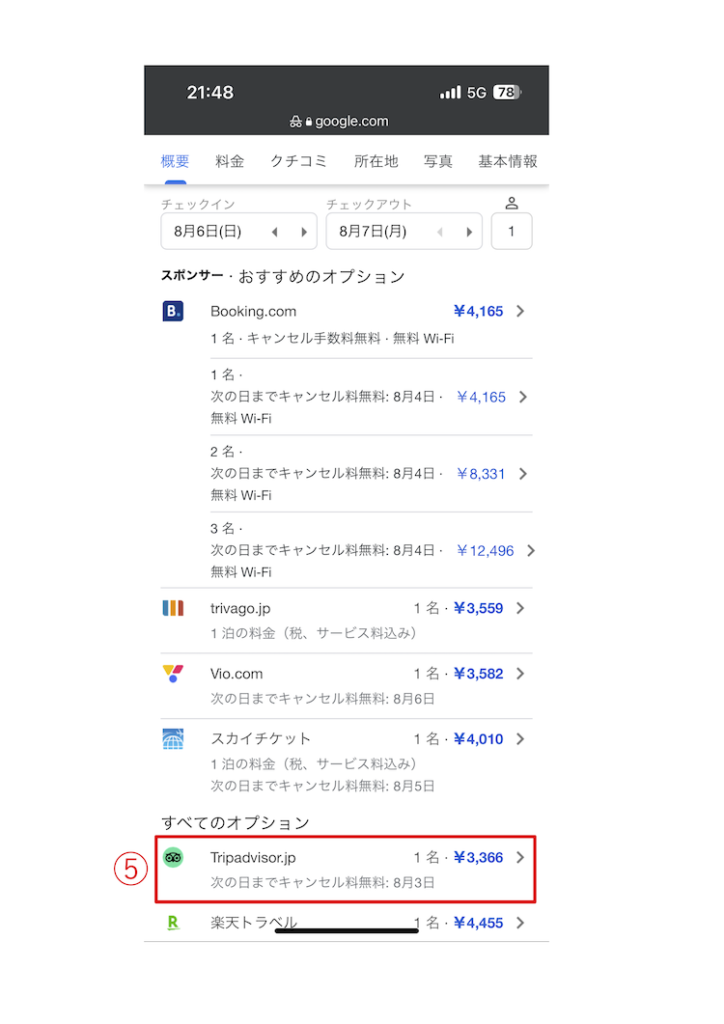Open chevron on the 楽天トラベル row
The image size is (724, 1024).
pyautogui.click(x=520, y=923)
